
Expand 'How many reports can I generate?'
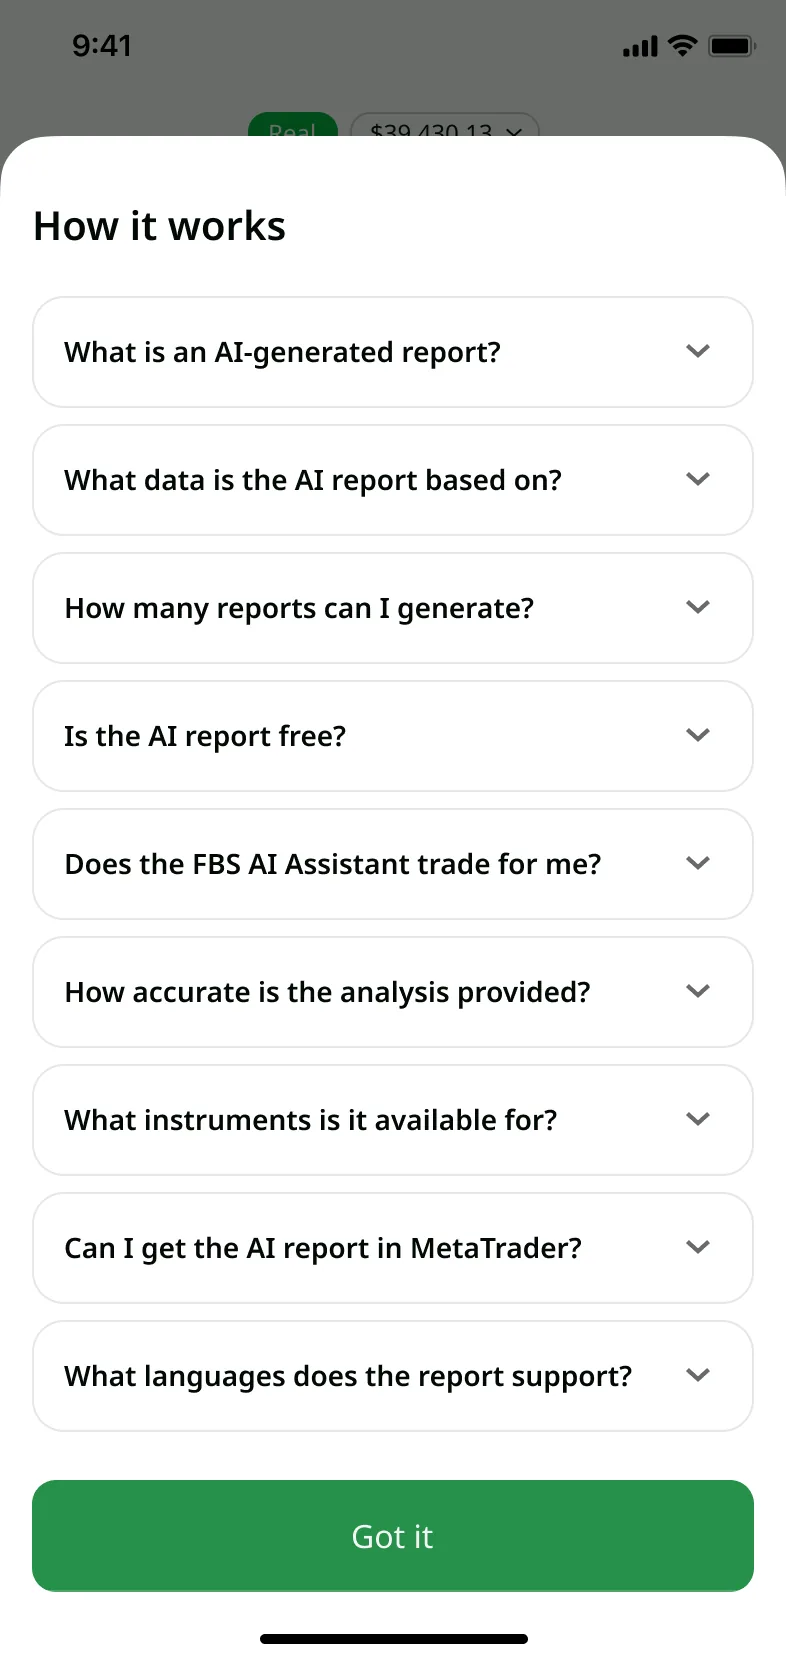point(392,608)
